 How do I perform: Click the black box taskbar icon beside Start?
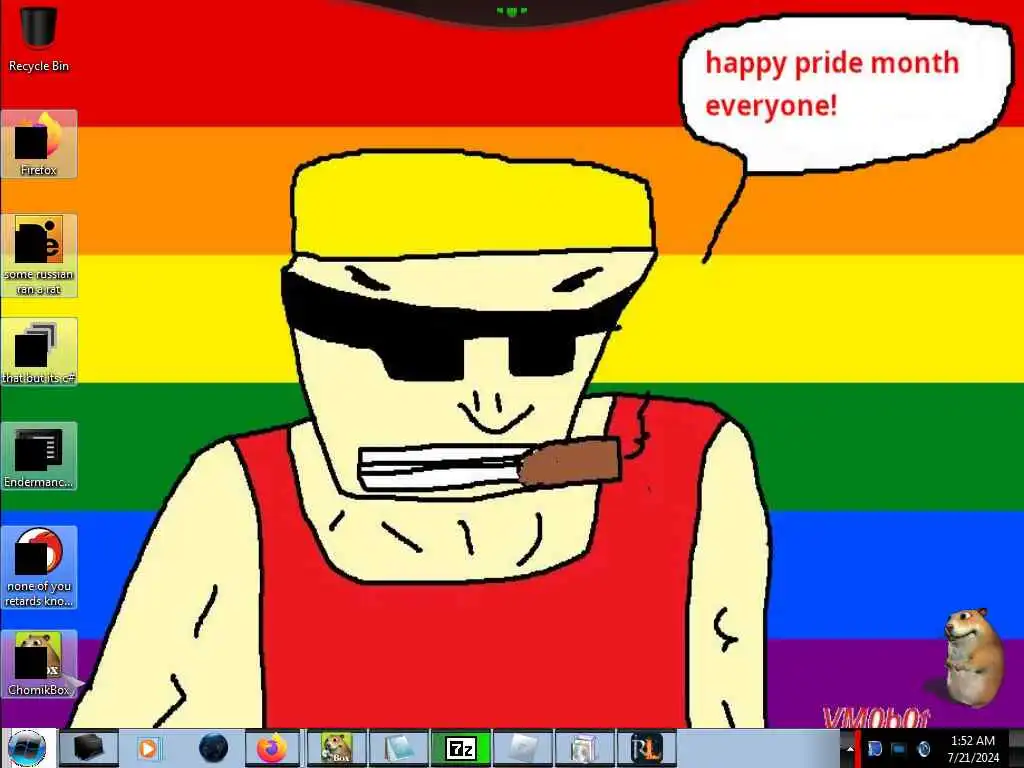coord(88,748)
